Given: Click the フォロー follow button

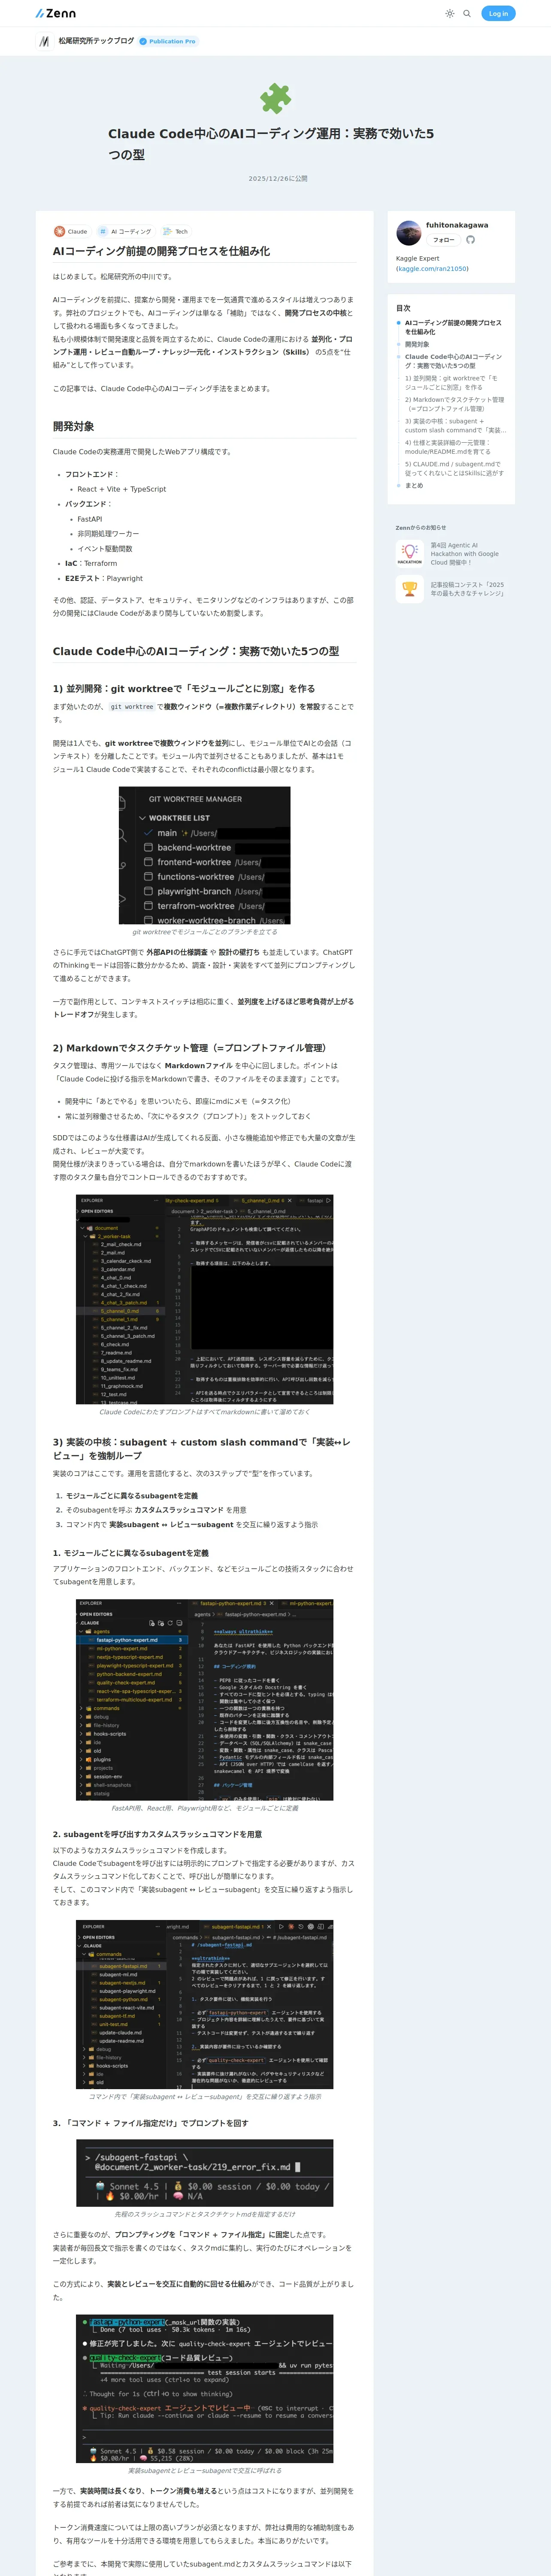Looking at the screenshot, I should pyautogui.click(x=444, y=240).
